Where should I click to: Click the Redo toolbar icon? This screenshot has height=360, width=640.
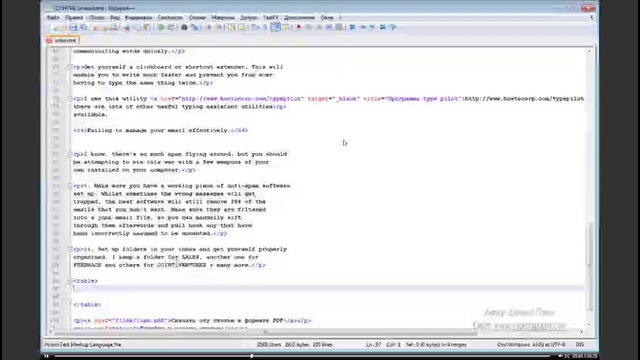click(x=171, y=27)
